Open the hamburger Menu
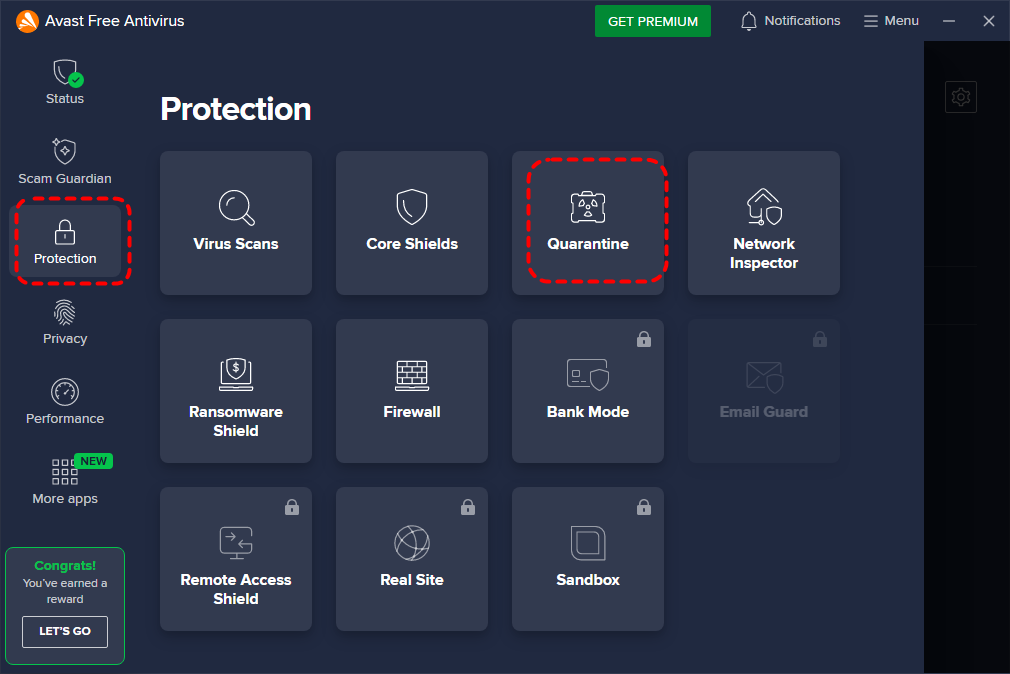 pos(891,21)
